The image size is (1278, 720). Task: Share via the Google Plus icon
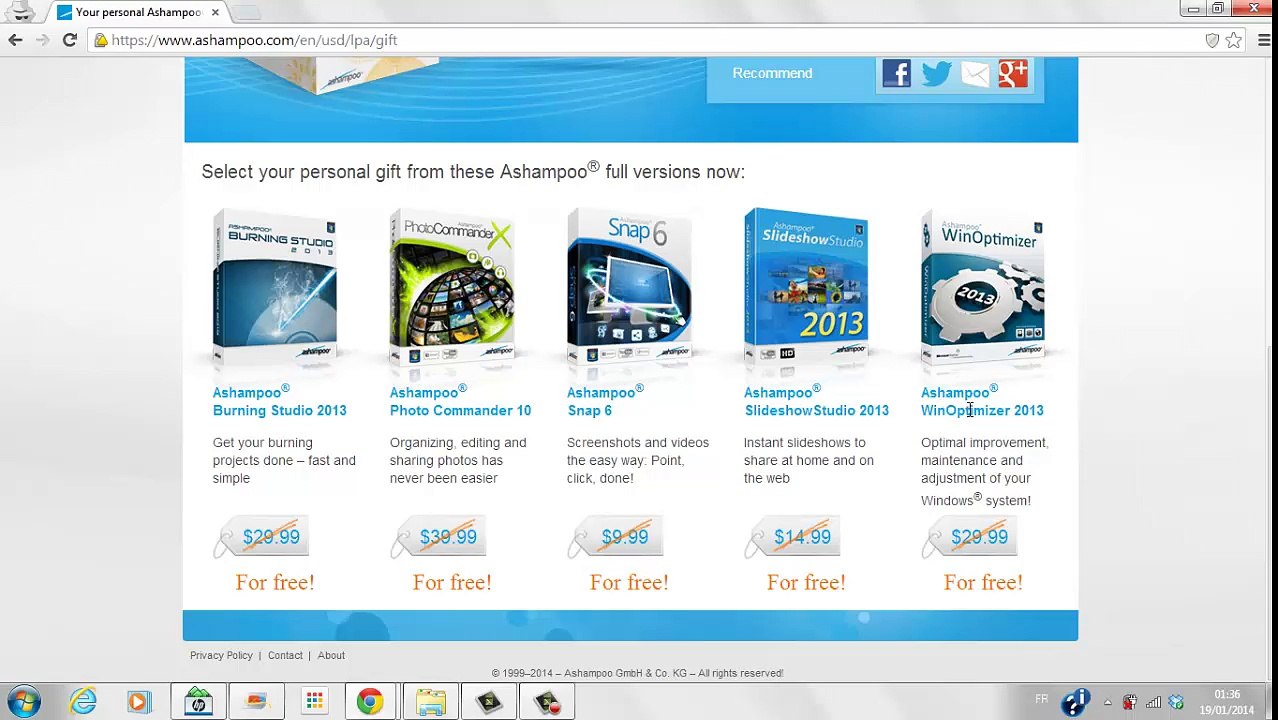pos(1012,73)
